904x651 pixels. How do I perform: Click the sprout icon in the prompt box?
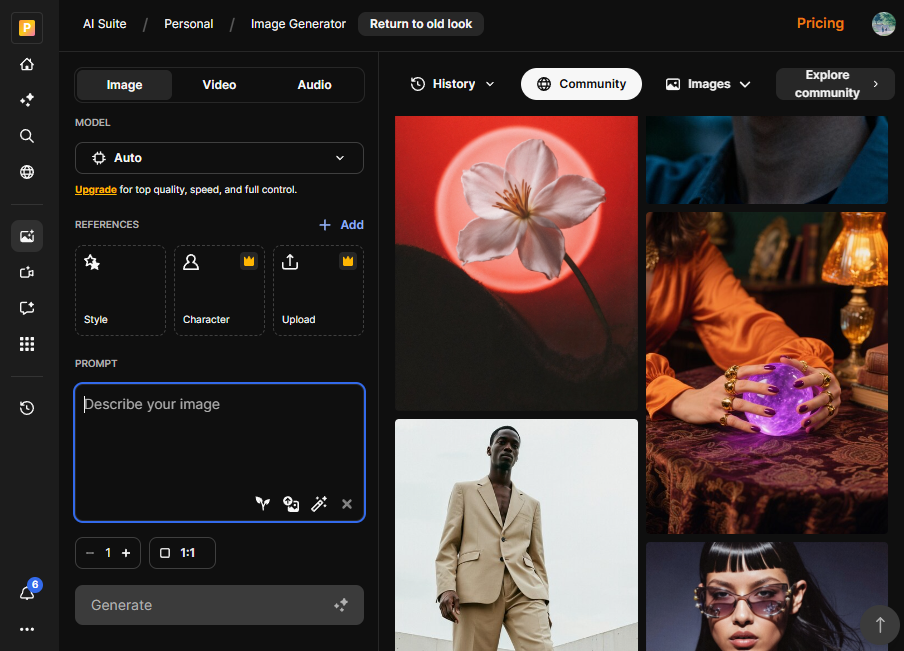[262, 504]
